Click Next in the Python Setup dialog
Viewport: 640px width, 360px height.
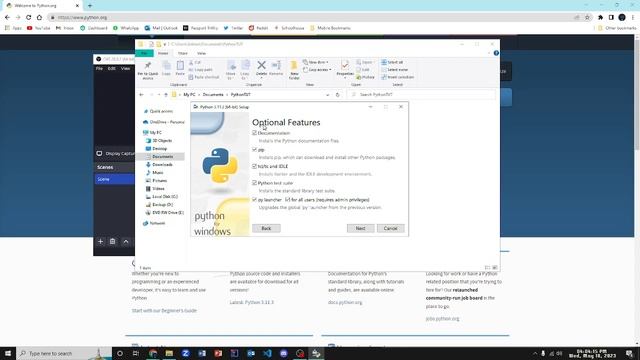pos(360,228)
